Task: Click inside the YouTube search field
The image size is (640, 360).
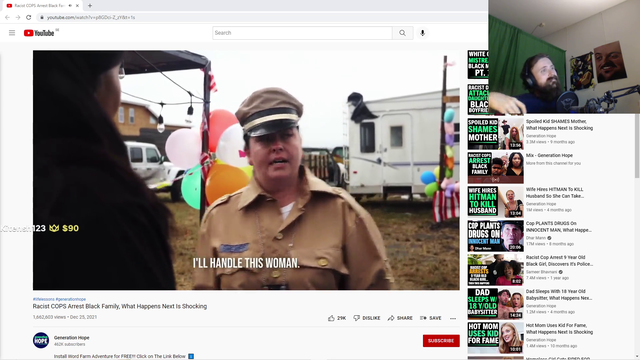Action: tap(302, 33)
